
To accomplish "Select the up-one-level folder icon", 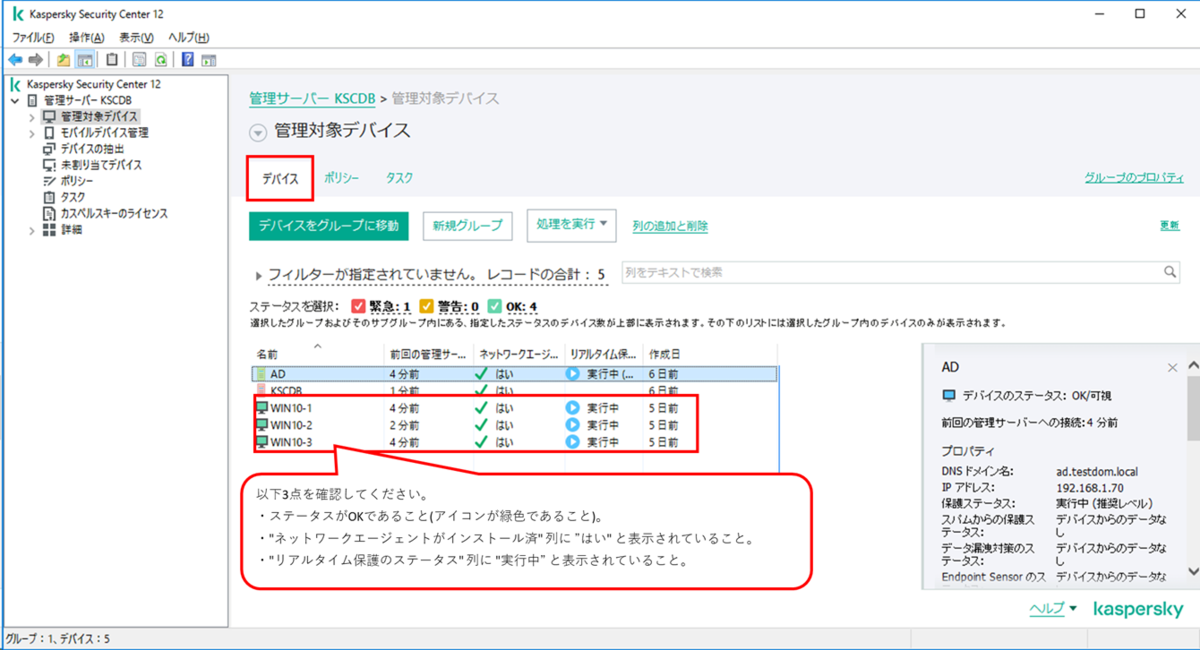I will point(62,59).
